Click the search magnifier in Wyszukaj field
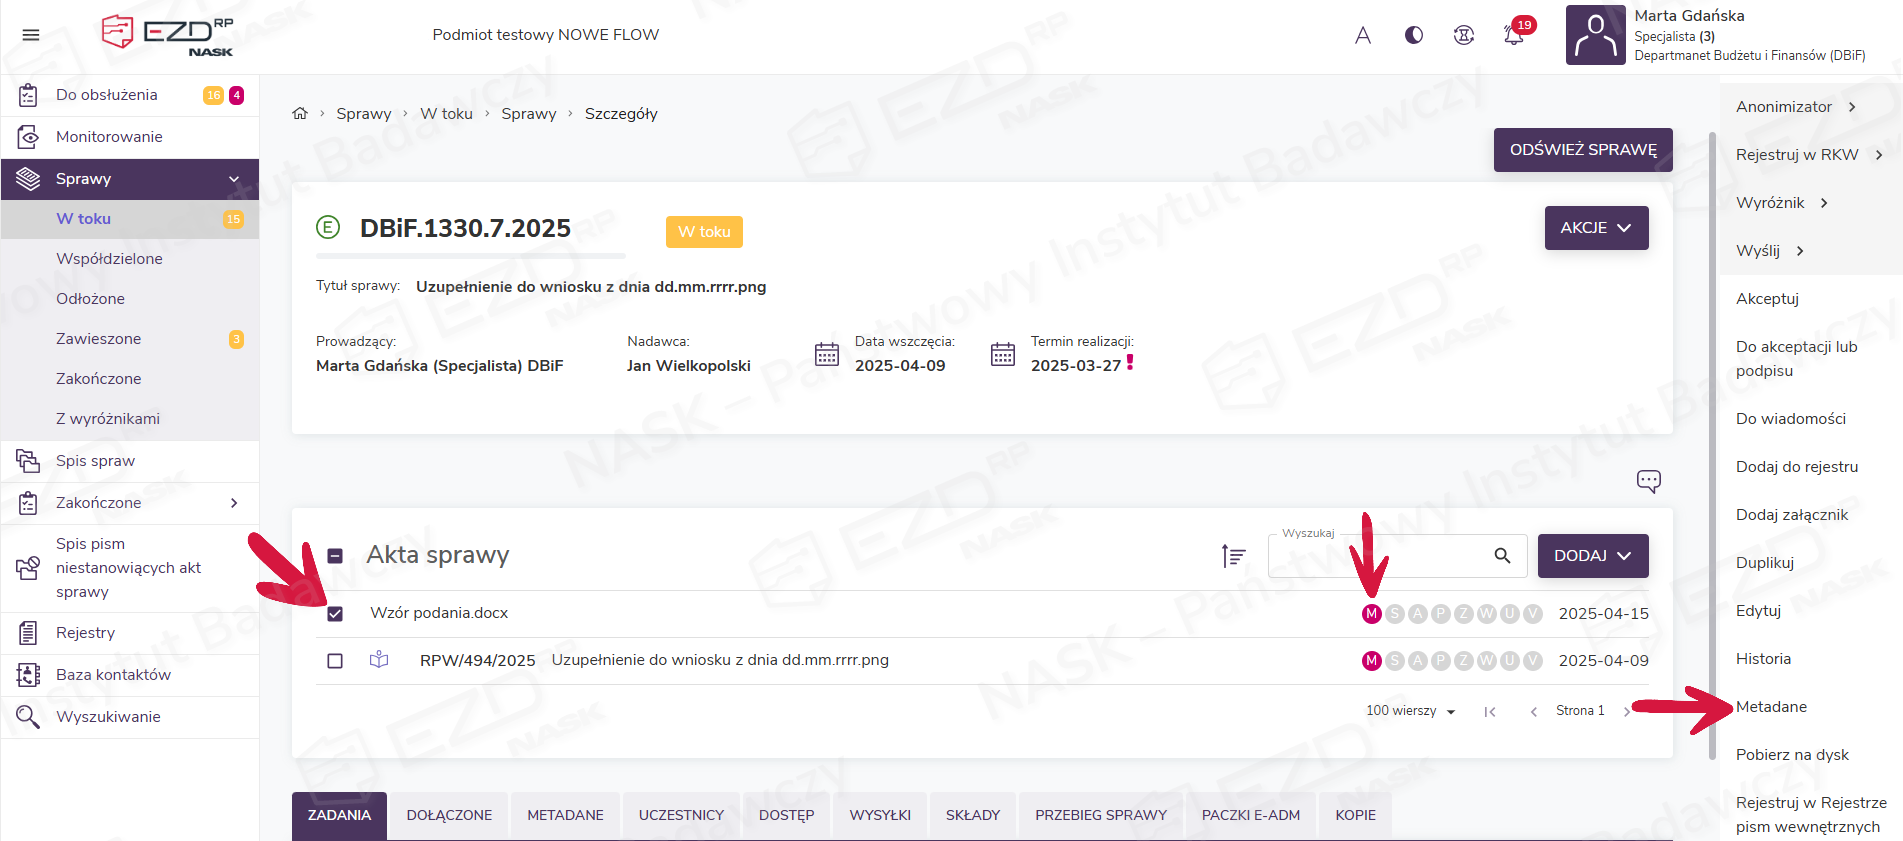This screenshot has height=841, width=1903. click(1502, 556)
